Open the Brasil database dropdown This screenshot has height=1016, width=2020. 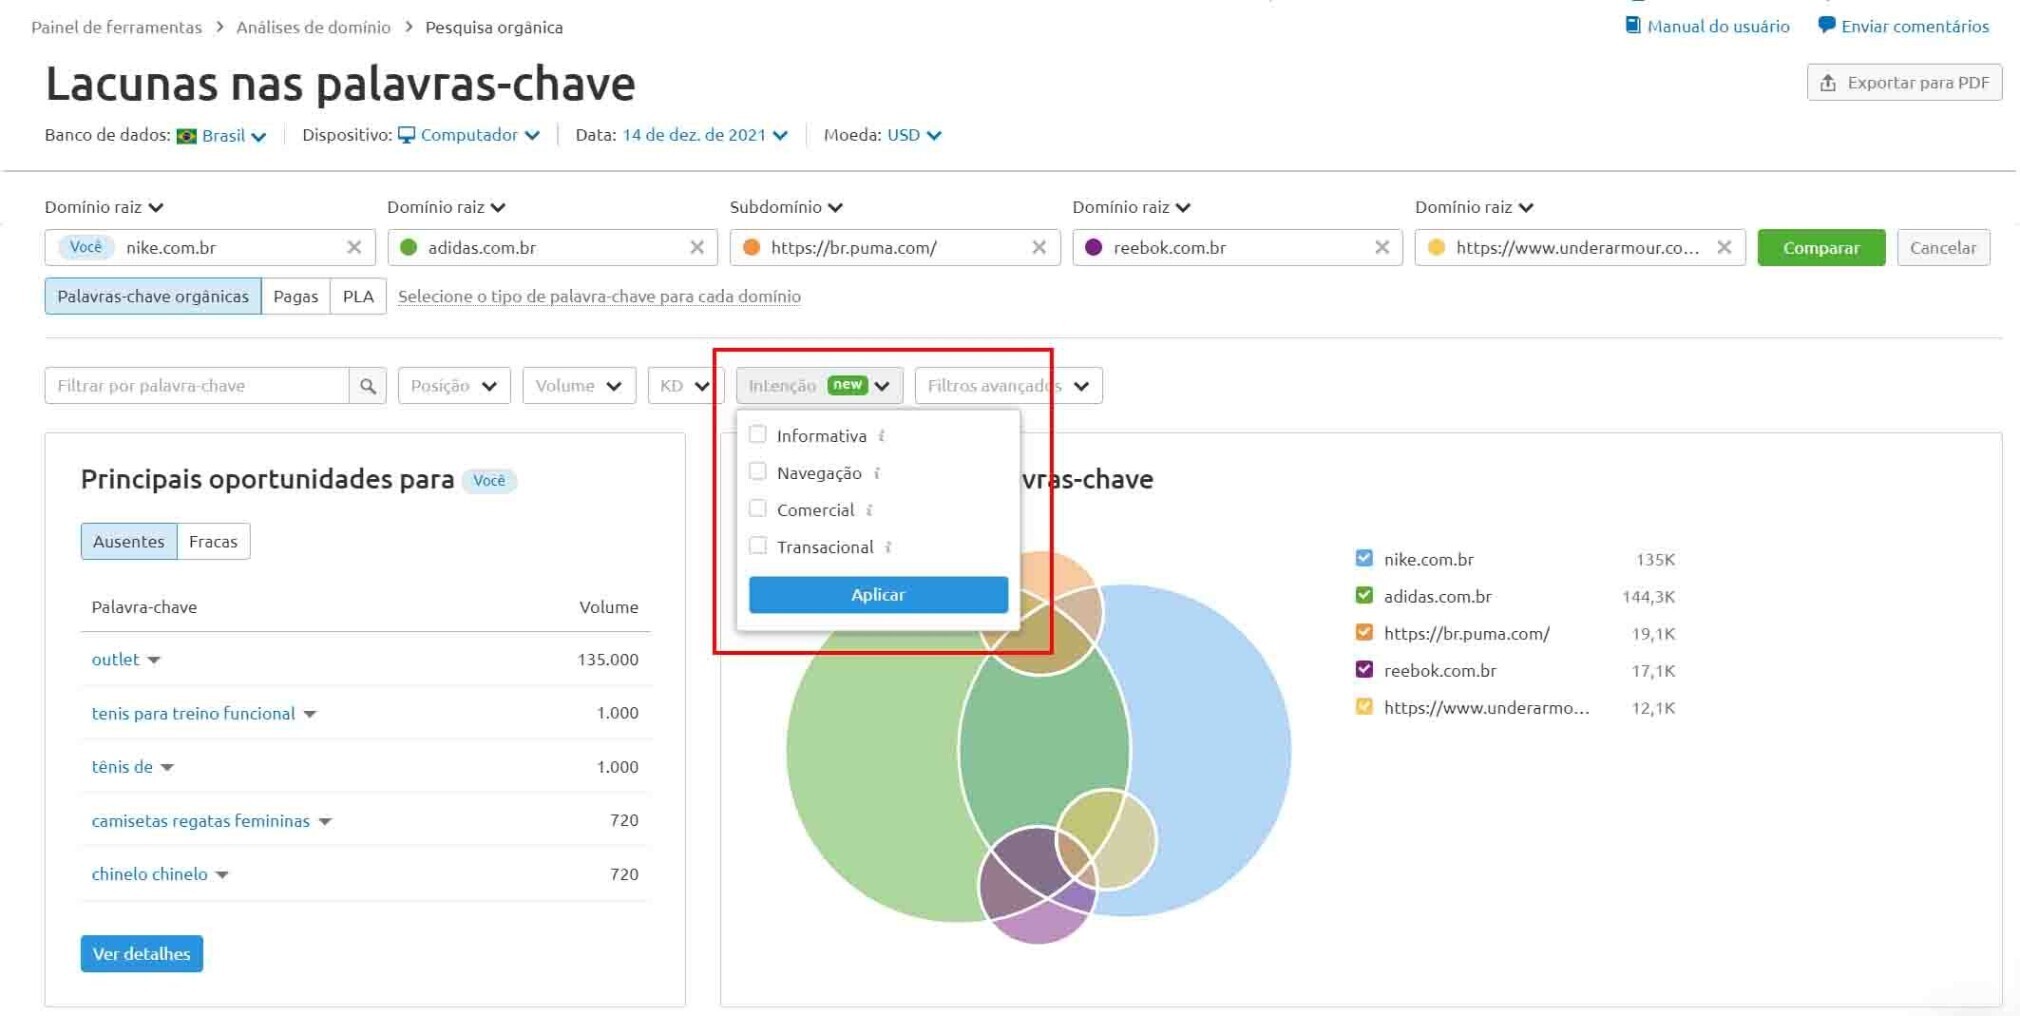(x=233, y=136)
